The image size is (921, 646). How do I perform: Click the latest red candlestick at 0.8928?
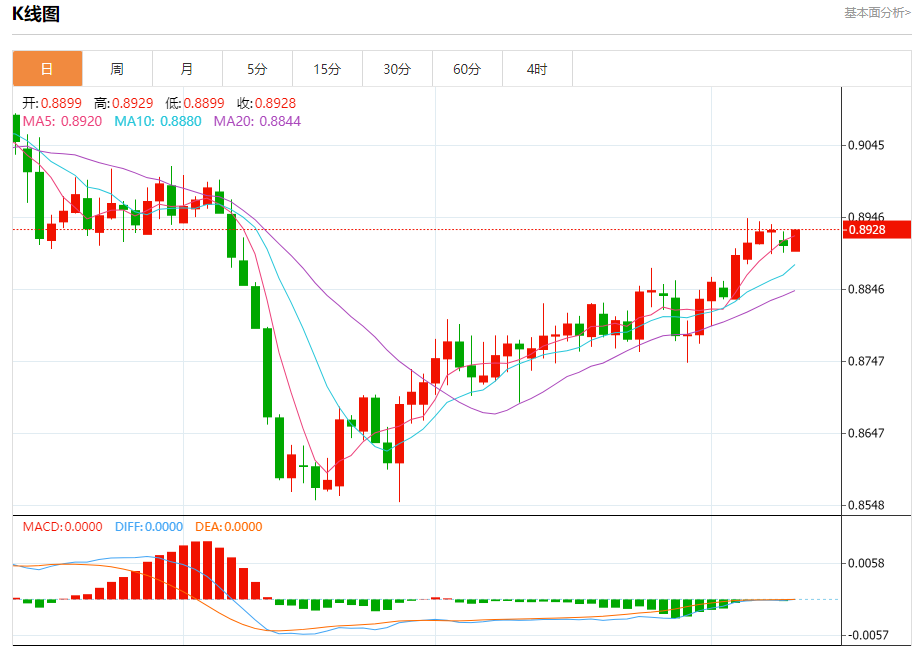click(x=795, y=241)
